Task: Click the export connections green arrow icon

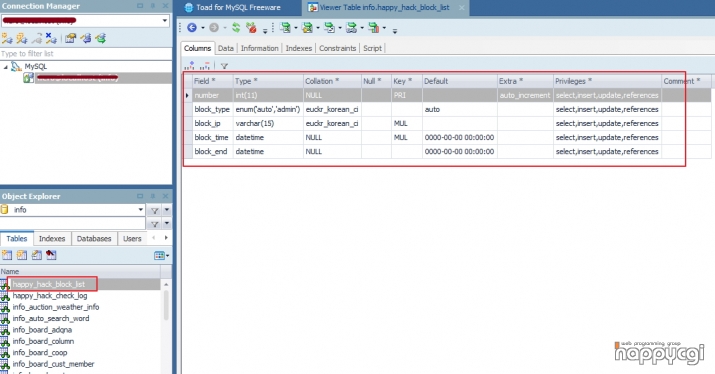Action: [101, 39]
